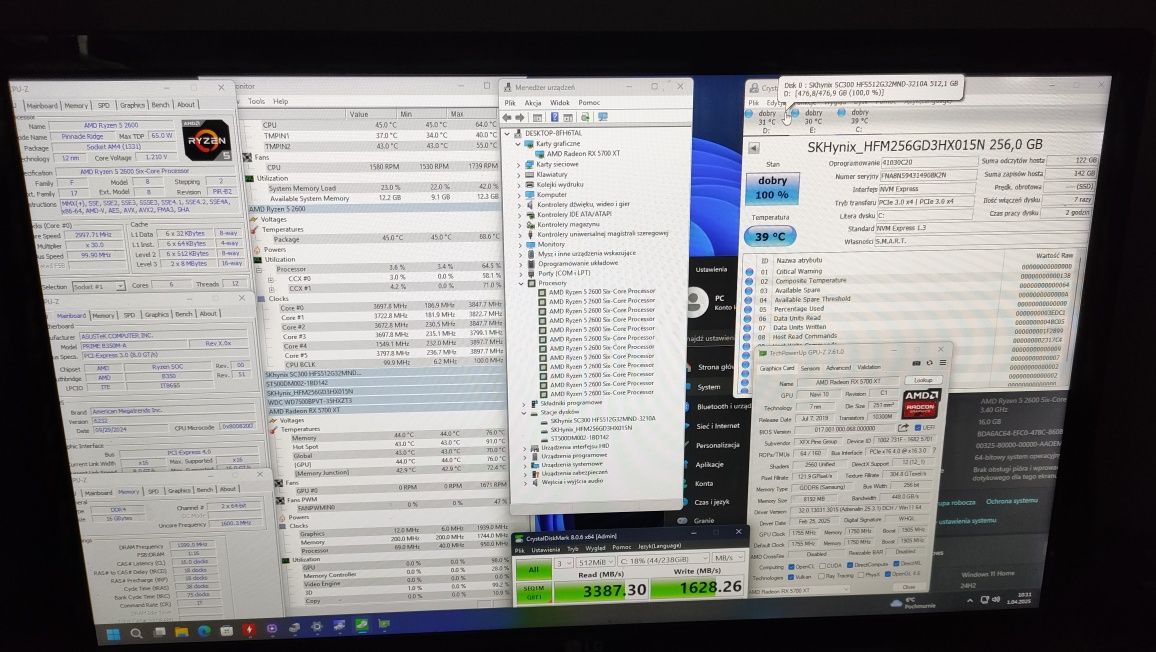Open the Bench tab in CPU-Z processor window

point(160,105)
